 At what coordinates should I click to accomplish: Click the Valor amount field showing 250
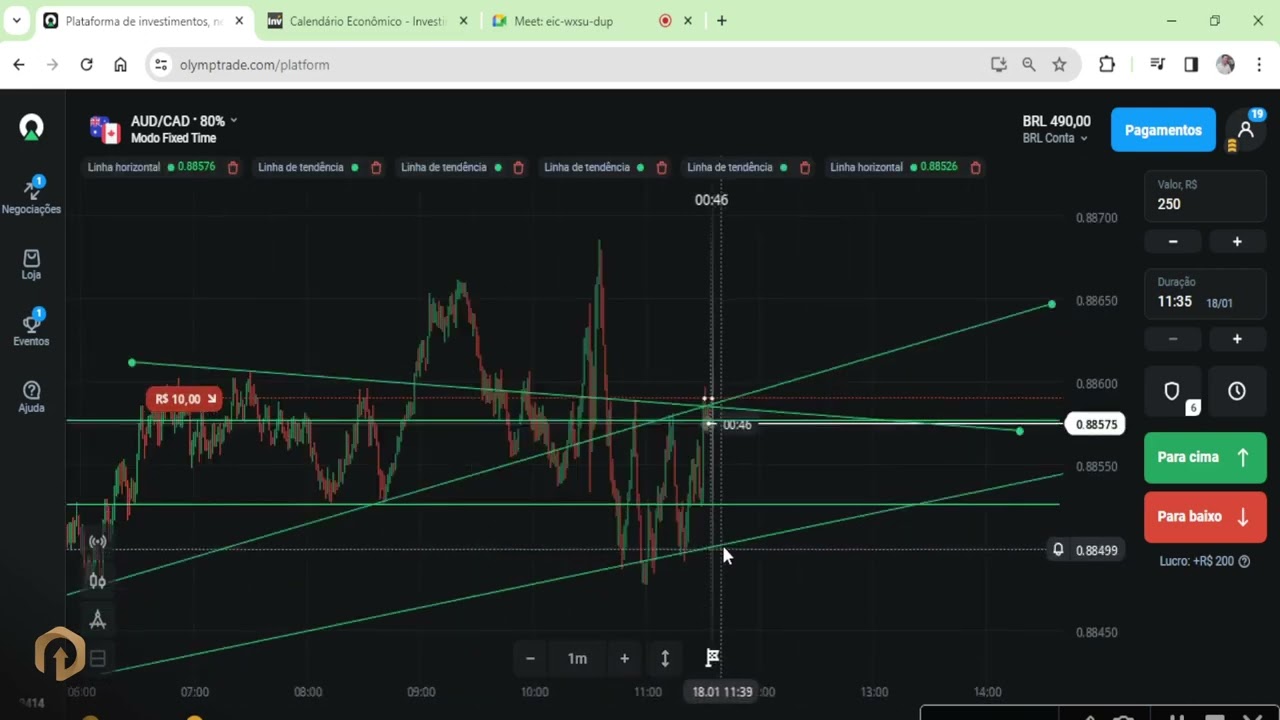(x=1205, y=196)
